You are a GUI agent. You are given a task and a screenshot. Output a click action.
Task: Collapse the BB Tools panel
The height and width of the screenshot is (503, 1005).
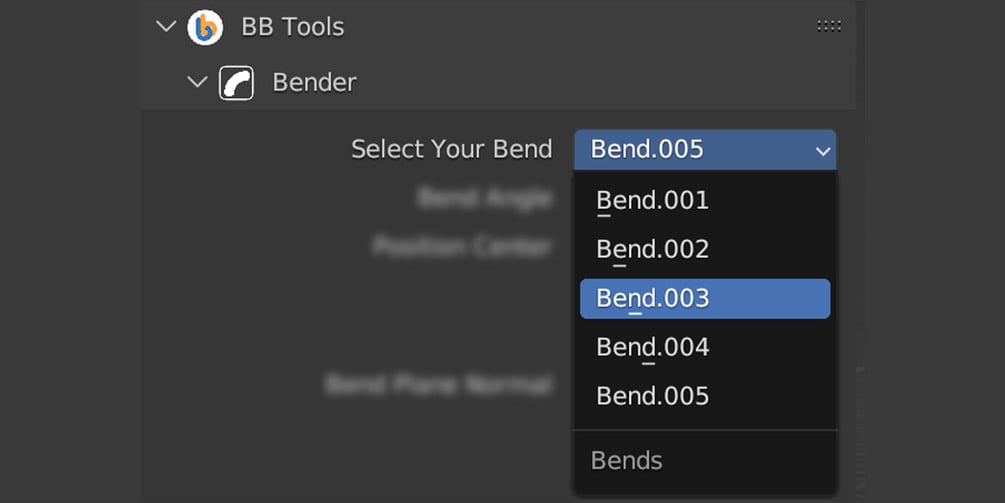click(x=166, y=27)
